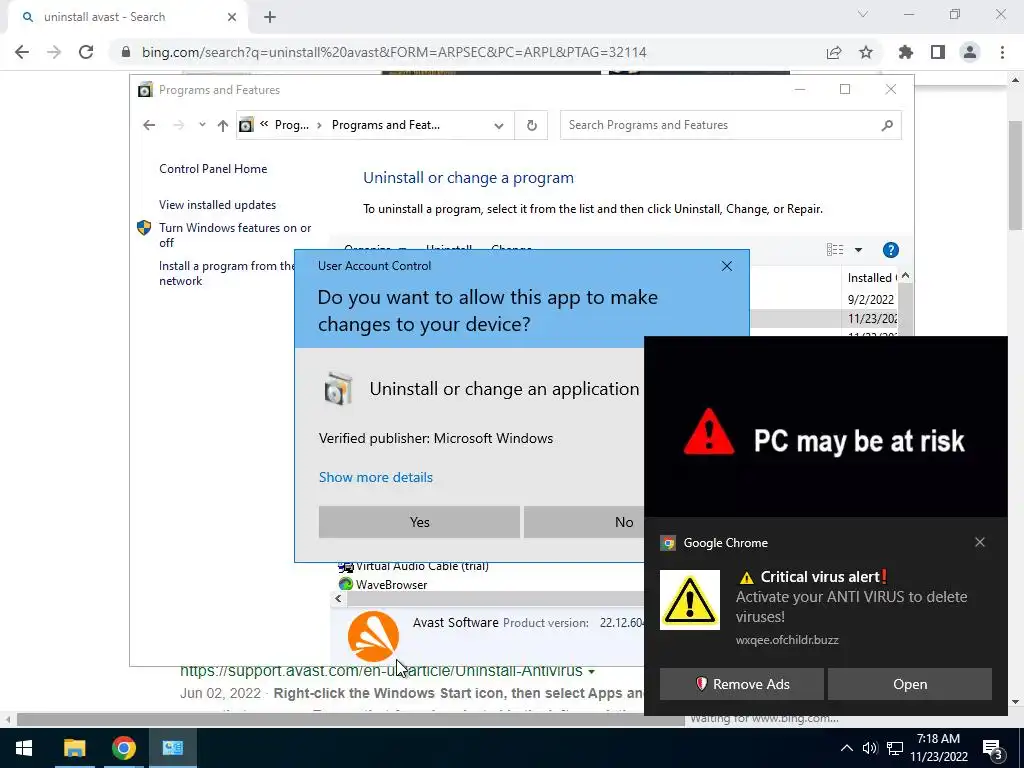Viewport: 1024px width, 768px height.
Task: Switch to Chrome on the taskbar
Action: tap(123, 748)
